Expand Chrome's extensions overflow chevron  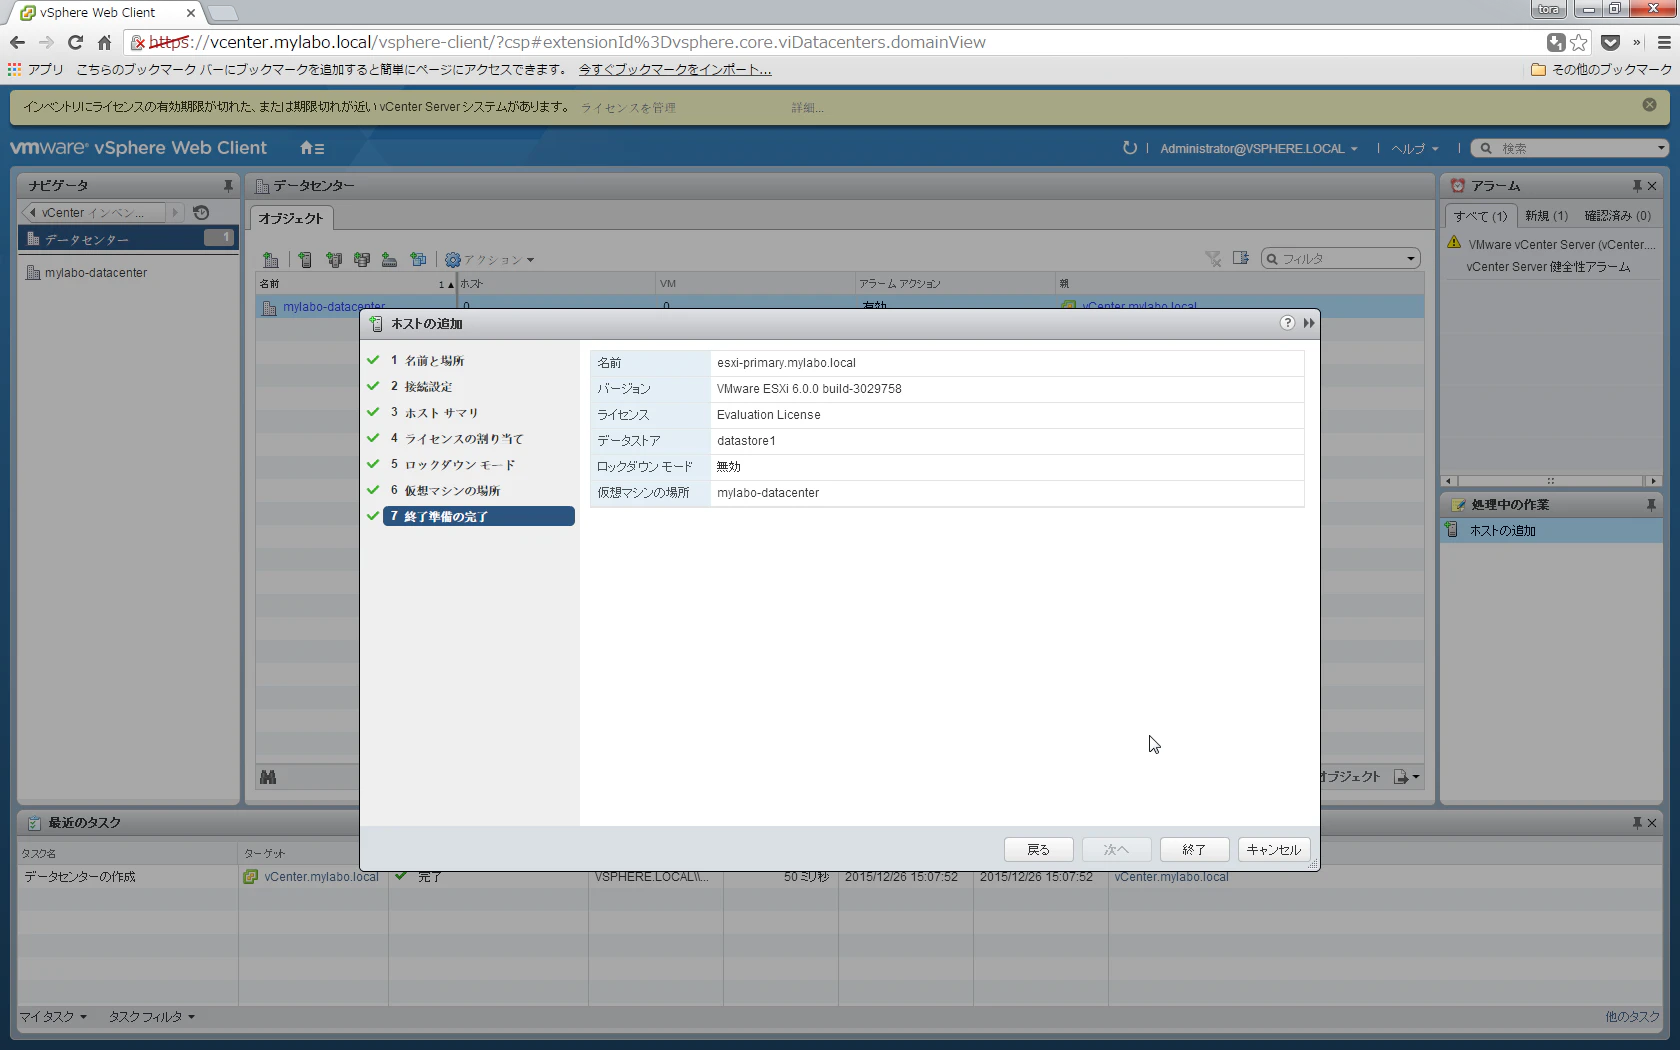[1636, 42]
